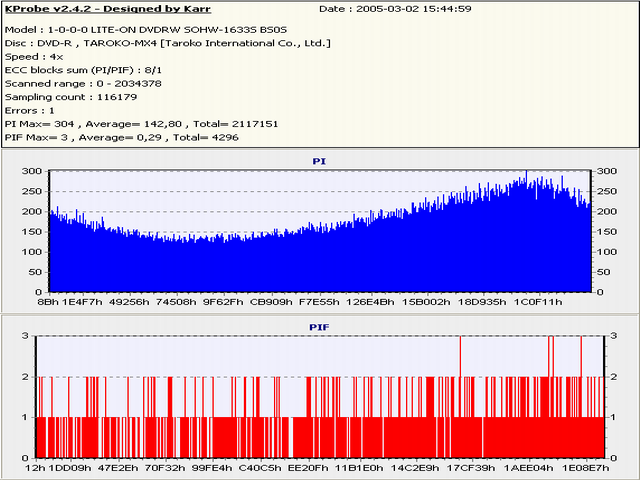Click the PI axis label F7E55h

[x=319, y=302]
